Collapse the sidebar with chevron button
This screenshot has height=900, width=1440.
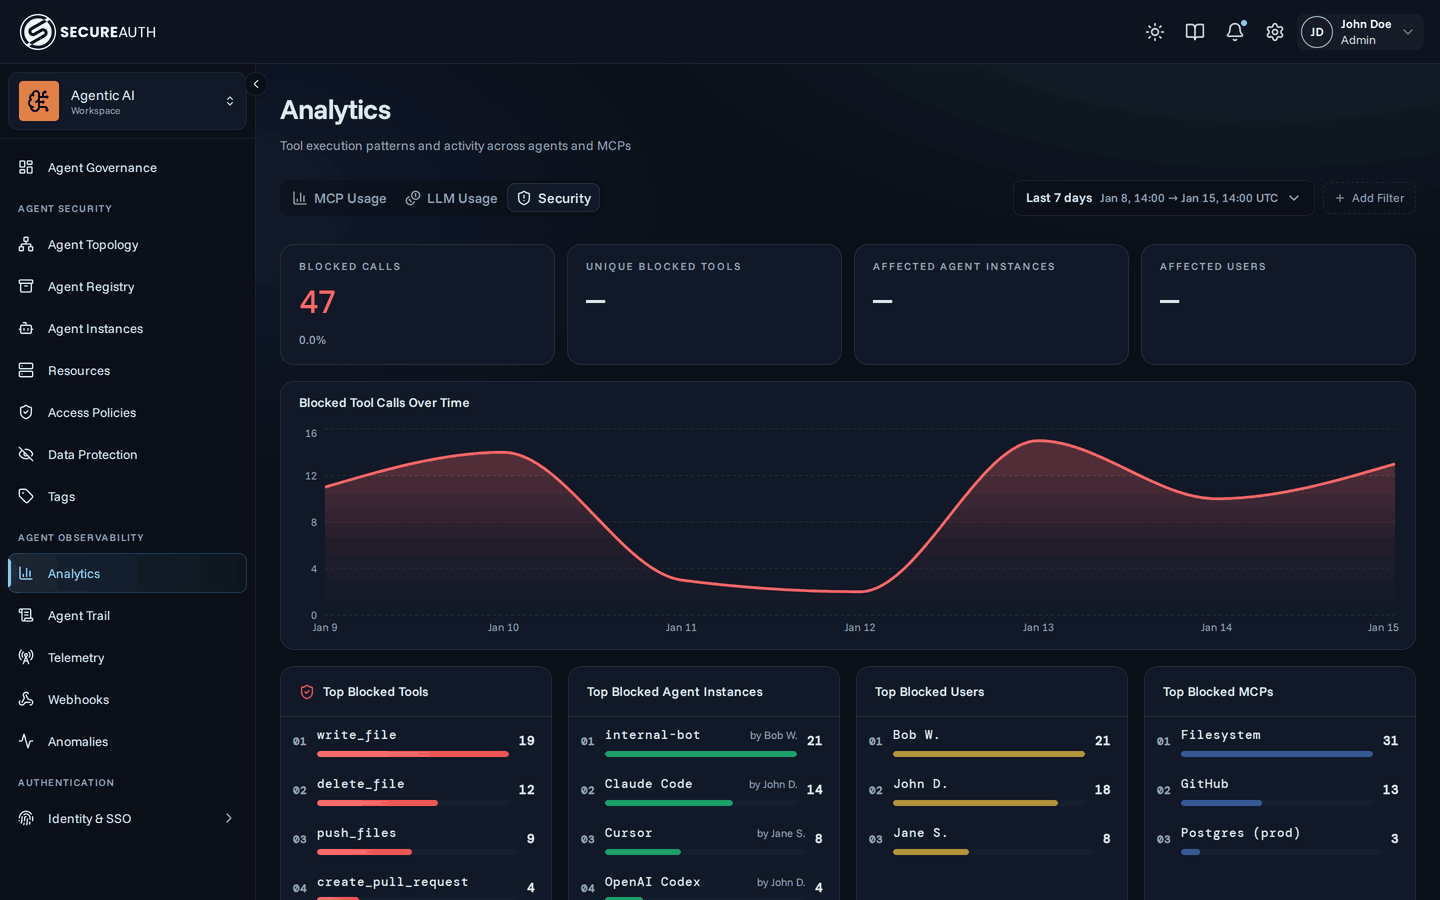coord(256,84)
